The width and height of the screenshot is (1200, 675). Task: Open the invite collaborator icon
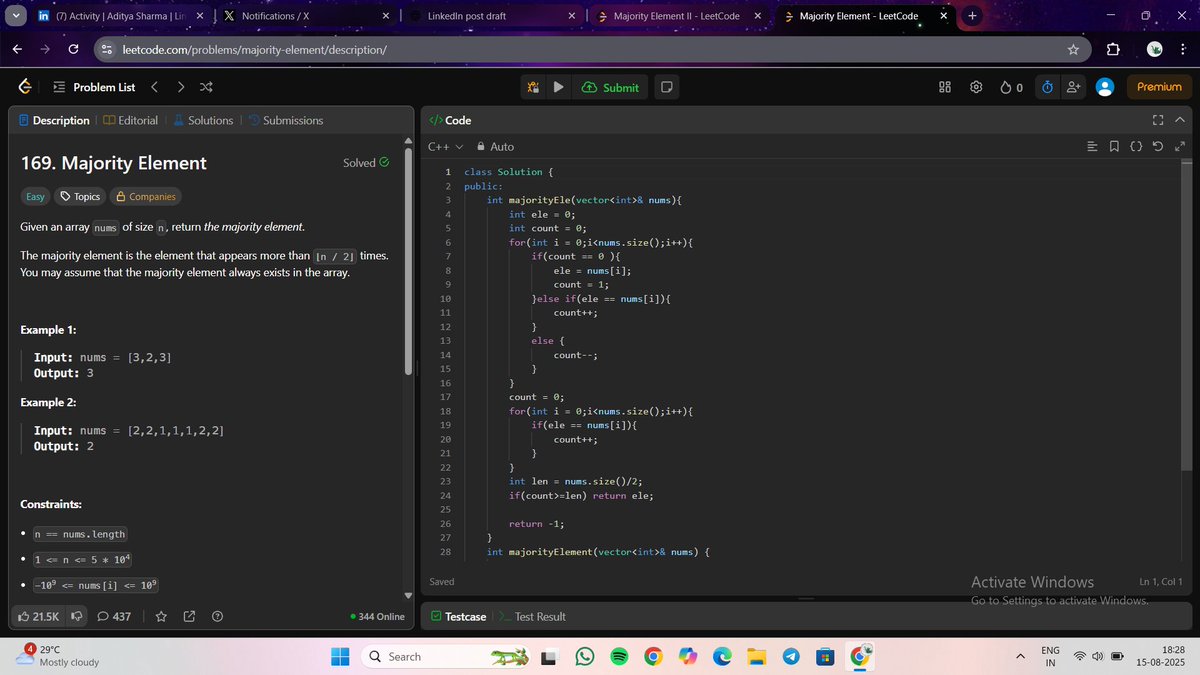1074,87
